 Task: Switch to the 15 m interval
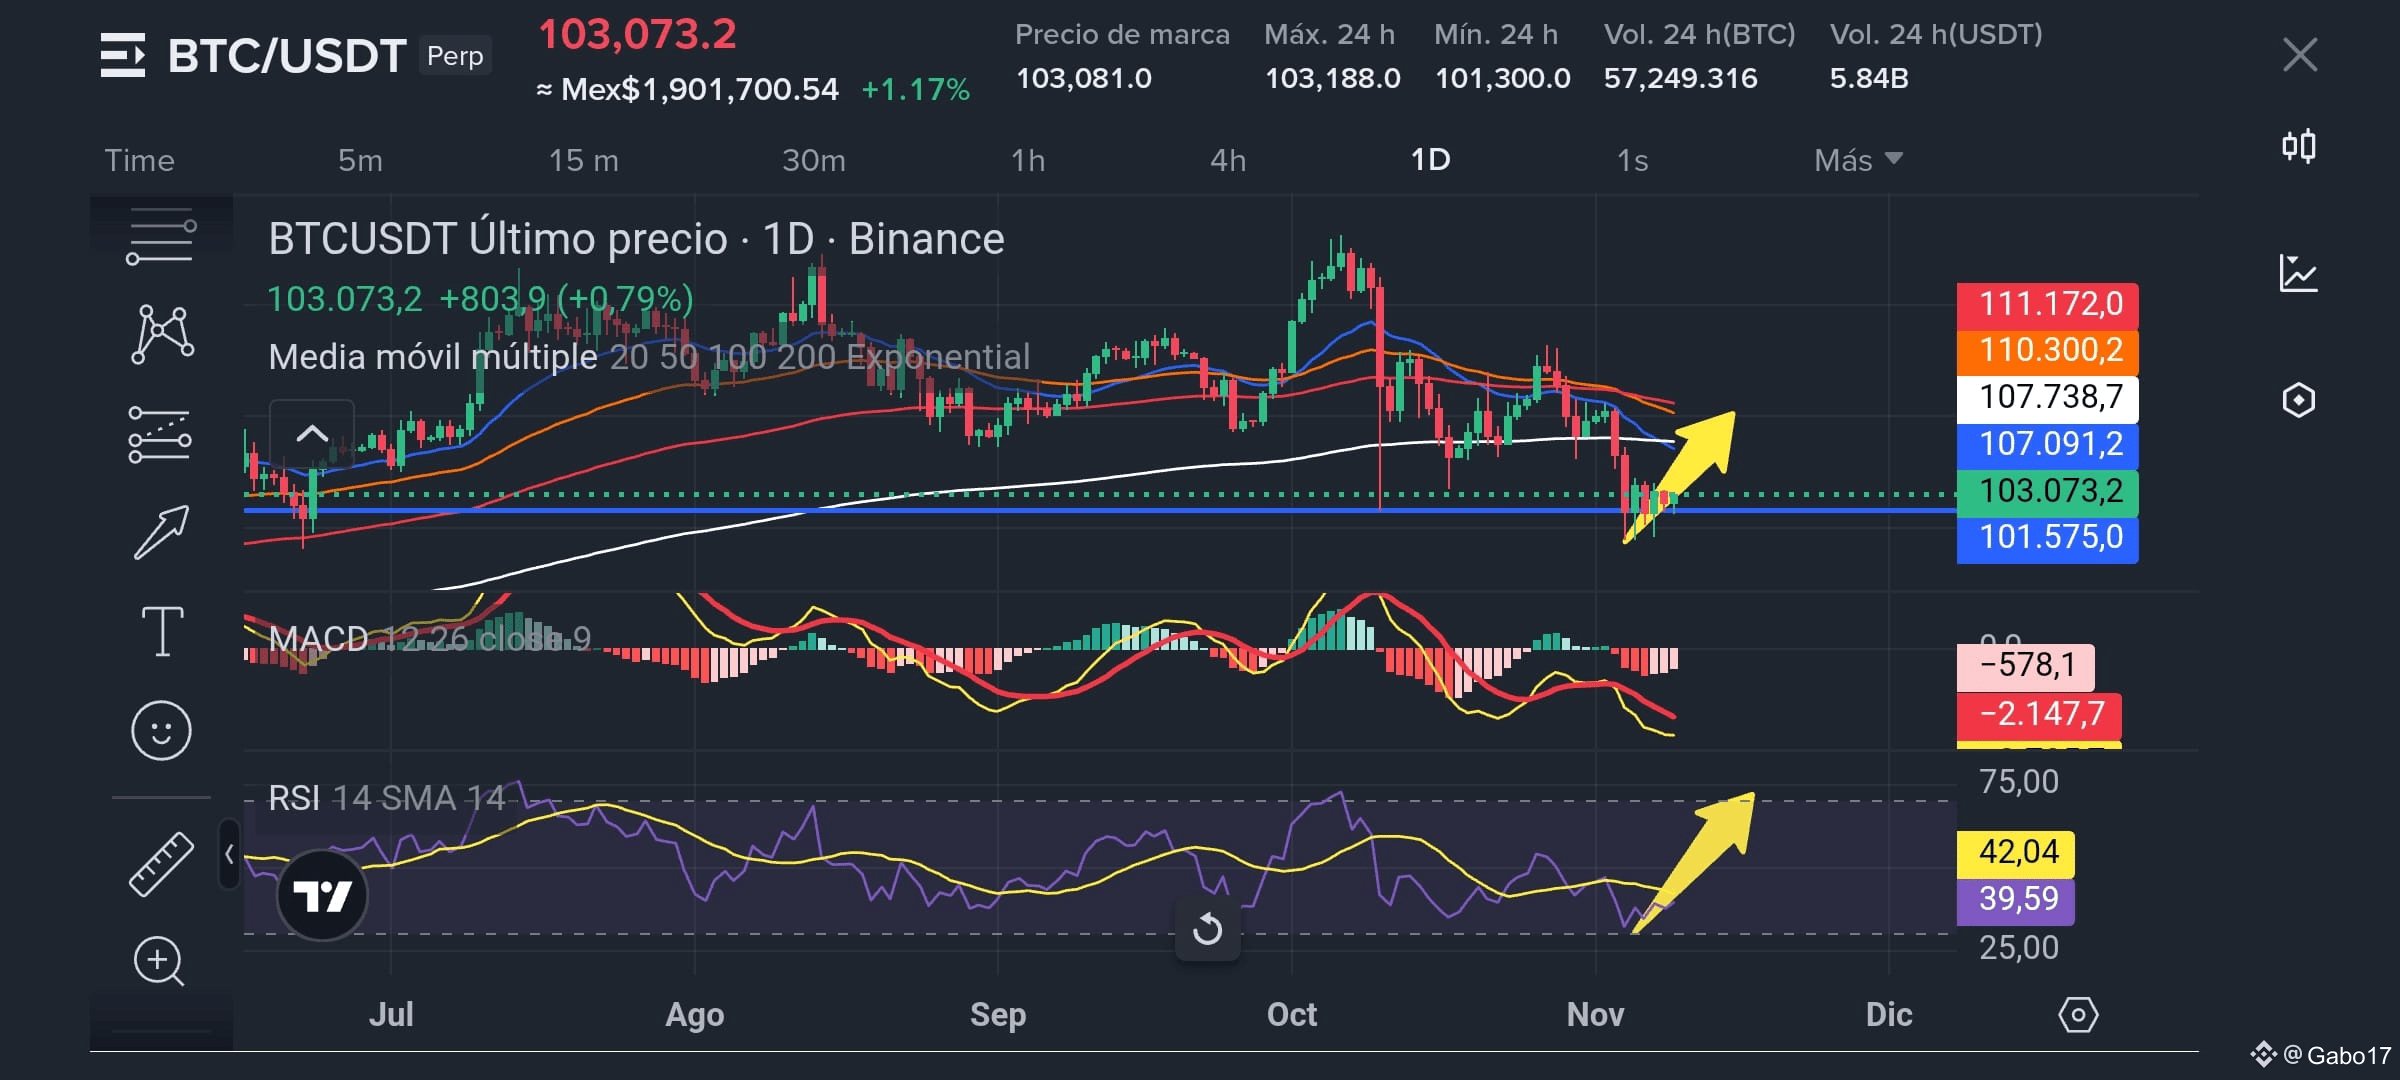tap(584, 160)
